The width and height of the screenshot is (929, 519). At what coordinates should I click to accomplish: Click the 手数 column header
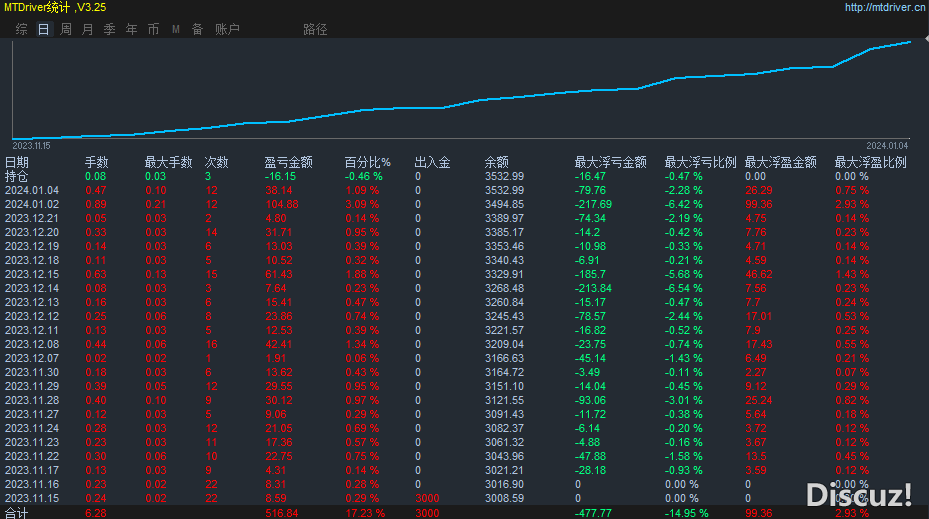pos(97,162)
